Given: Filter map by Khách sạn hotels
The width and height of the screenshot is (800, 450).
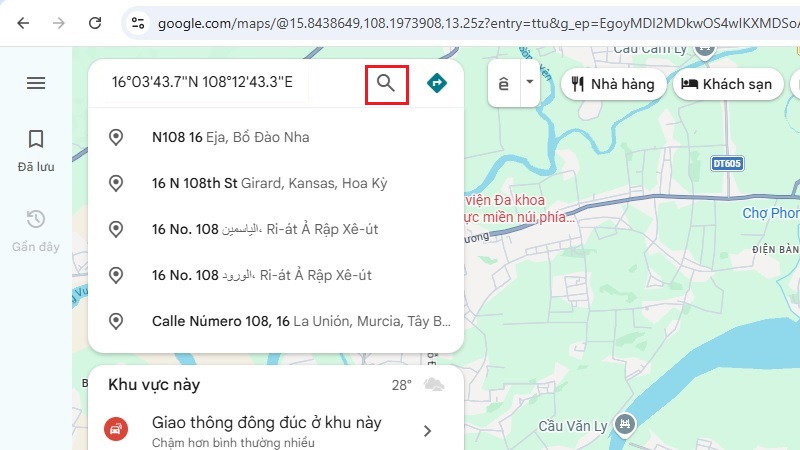Looking at the screenshot, I should point(728,84).
